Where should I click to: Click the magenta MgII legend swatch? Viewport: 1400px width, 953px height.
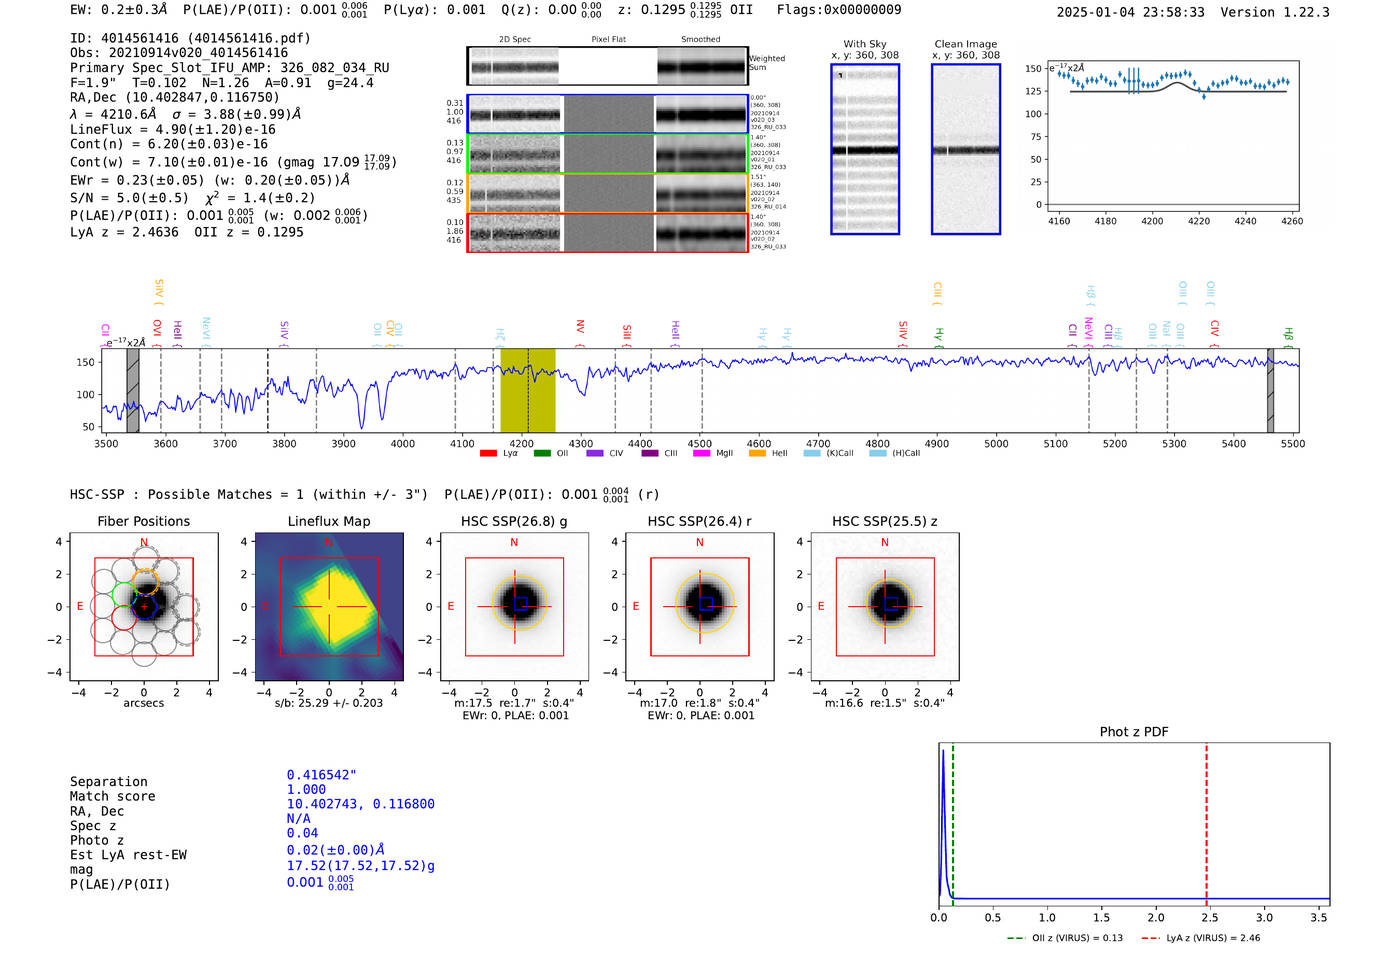click(701, 454)
